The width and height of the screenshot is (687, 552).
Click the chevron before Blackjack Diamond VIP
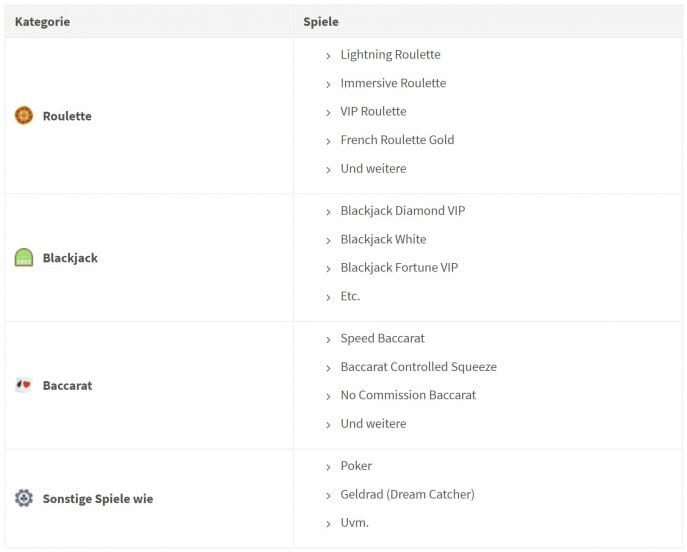pyautogui.click(x=328, y=212)
